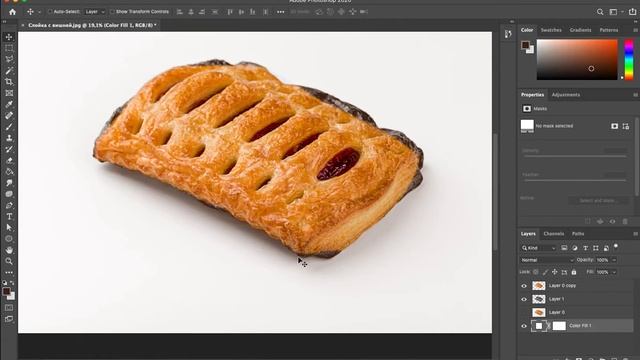Viewport: 640px width, 360px height.
Task: Select the Path Selection tool
Action: (x=9, y=228)
